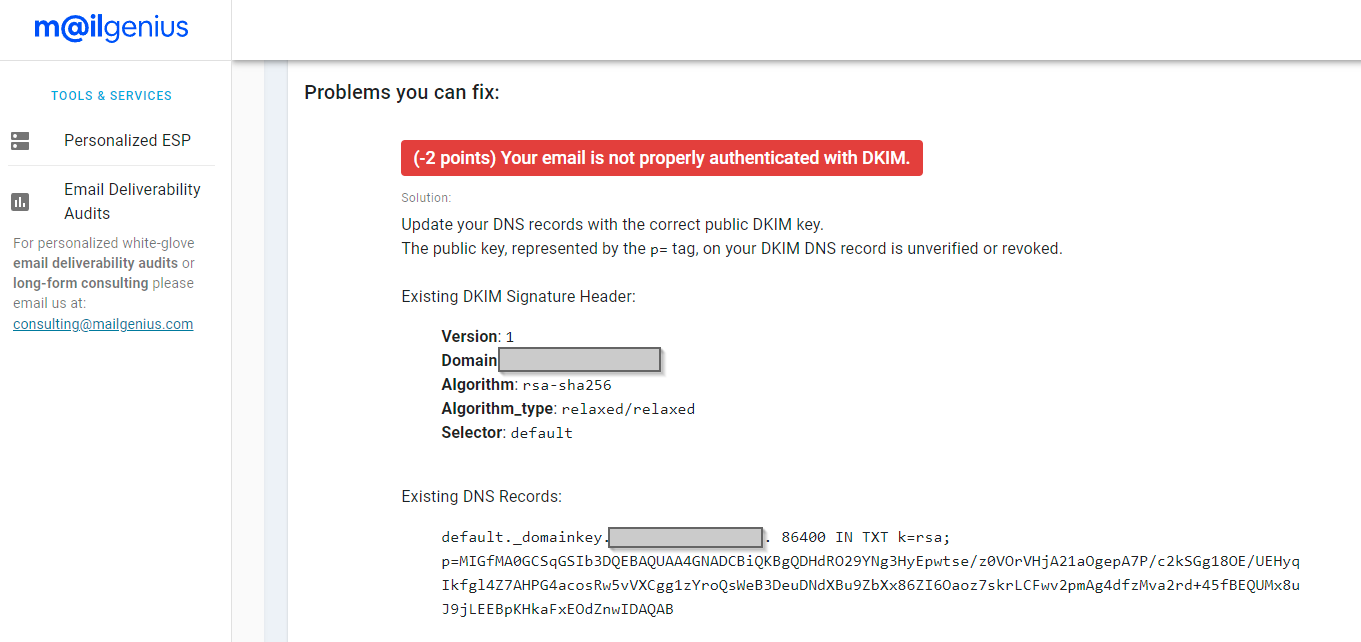
Task: Click the TOOLS & SERVICES section heading
Action: coord(111,96)
